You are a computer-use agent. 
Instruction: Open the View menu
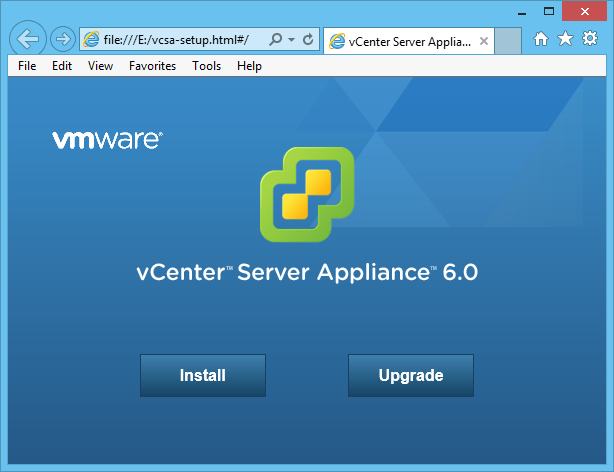[x=100, y=66]
